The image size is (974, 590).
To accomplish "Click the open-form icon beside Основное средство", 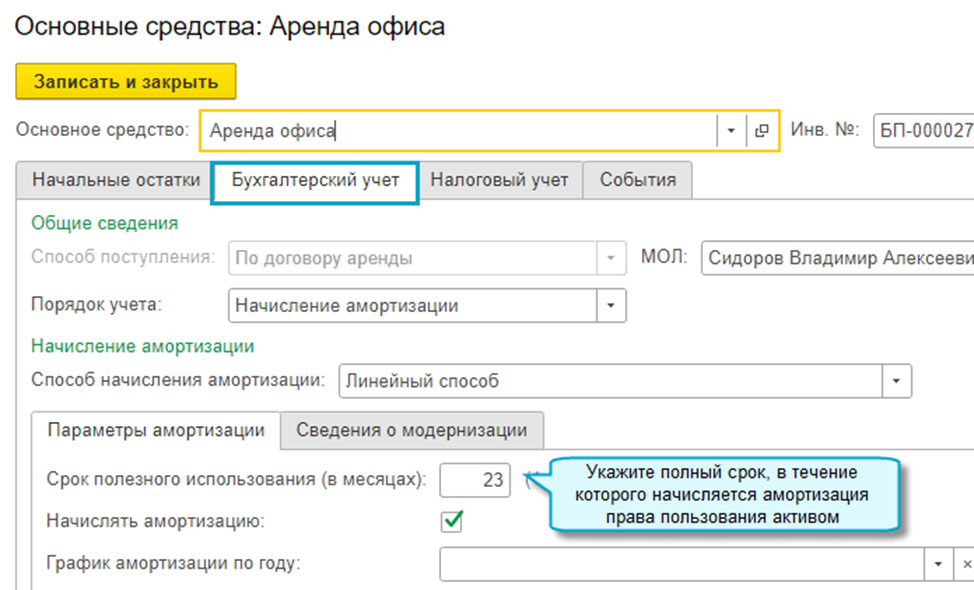I will [762, 131].
